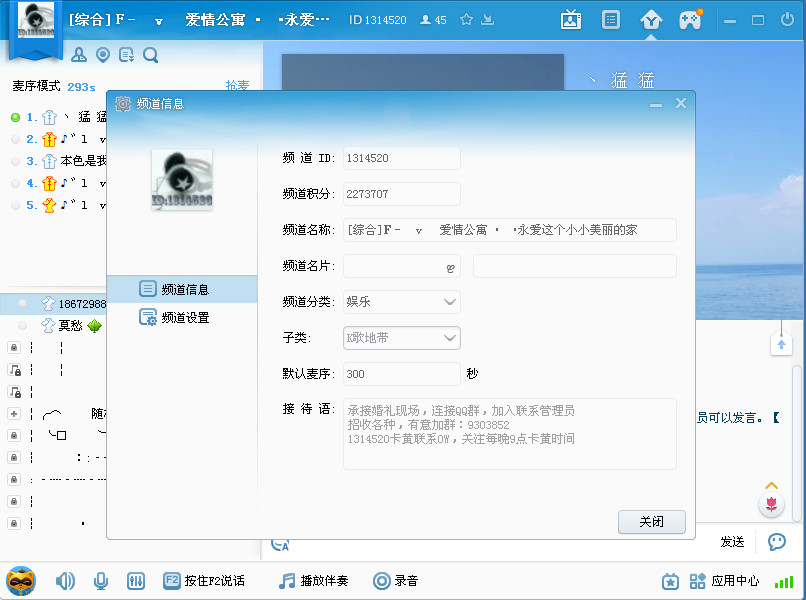Click the first locked sub-channel icon
The width and height of the screenshot is (806, 600).
pyautogui.click(x=14, y=348)
